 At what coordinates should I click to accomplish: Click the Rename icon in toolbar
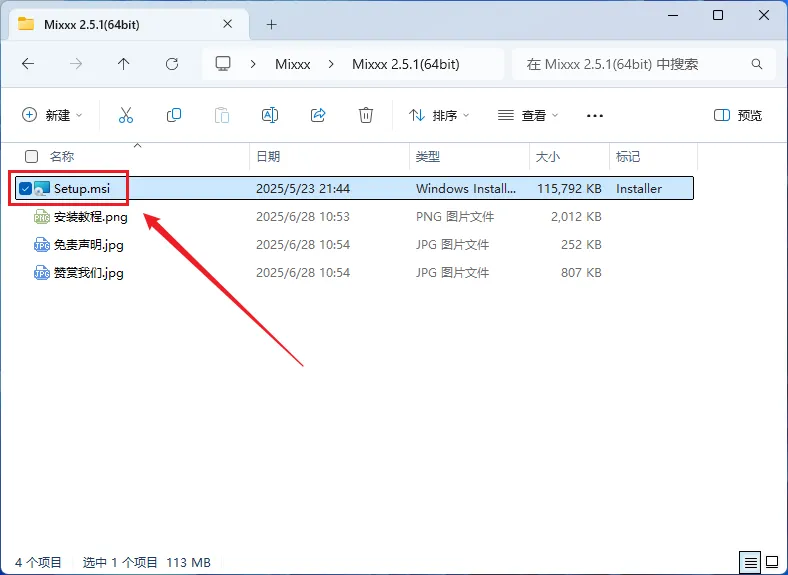click(x=270, y=115)
